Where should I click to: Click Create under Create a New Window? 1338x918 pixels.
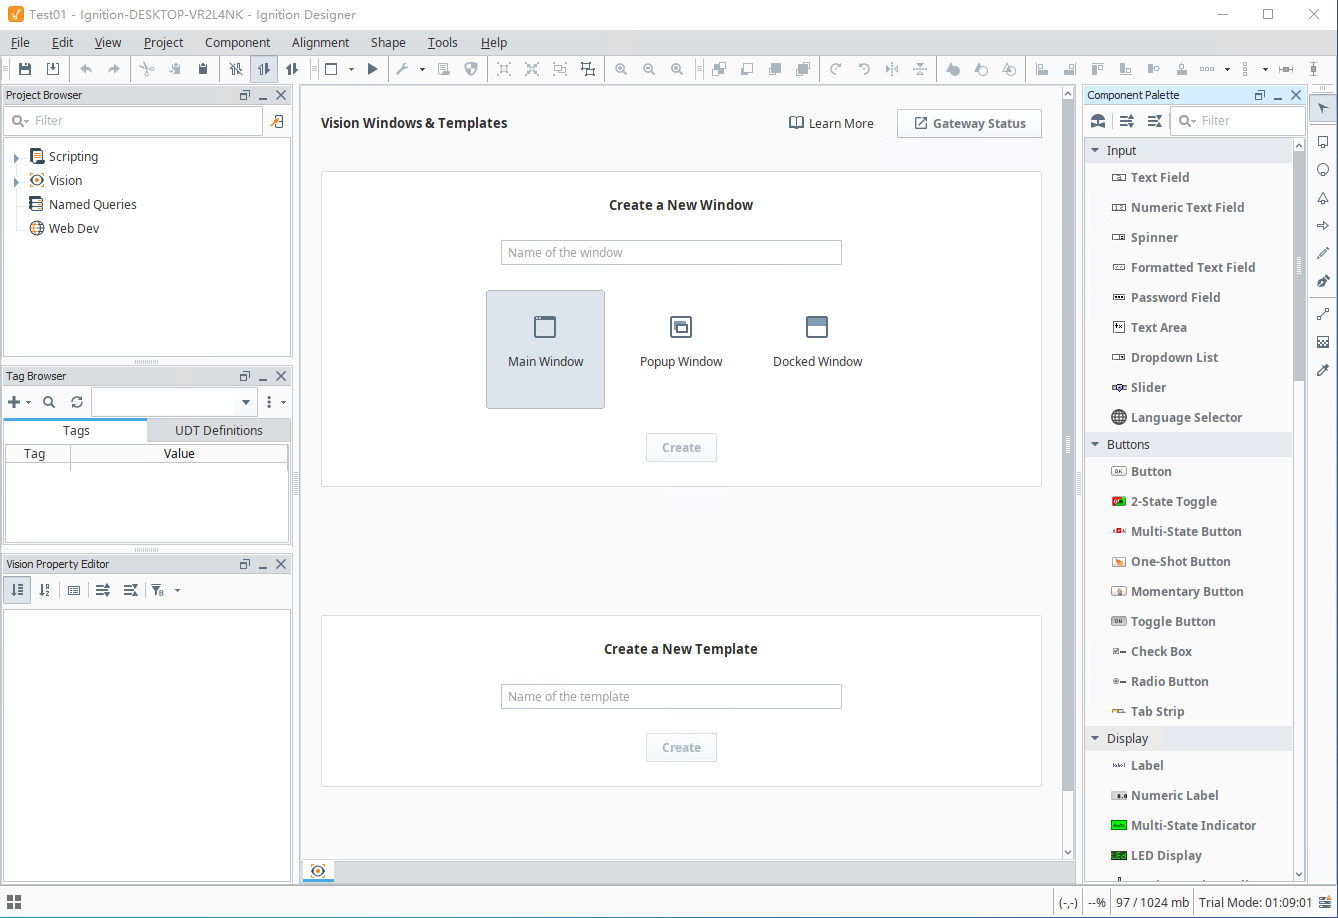click(681, 447)
